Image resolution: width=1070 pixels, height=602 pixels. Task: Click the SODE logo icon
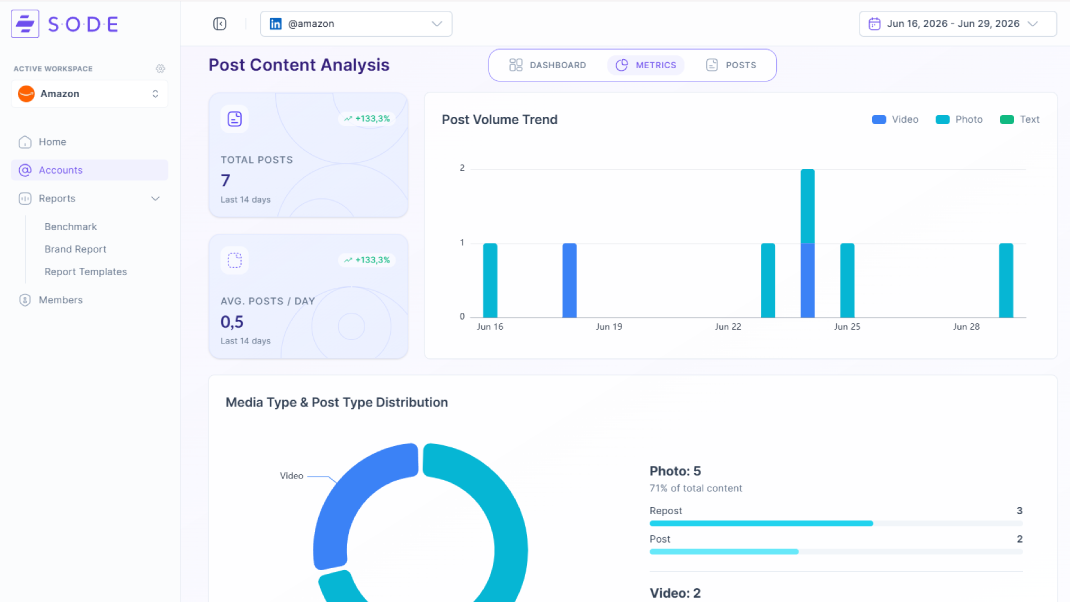pyautogui.click(x=25, y=24)
